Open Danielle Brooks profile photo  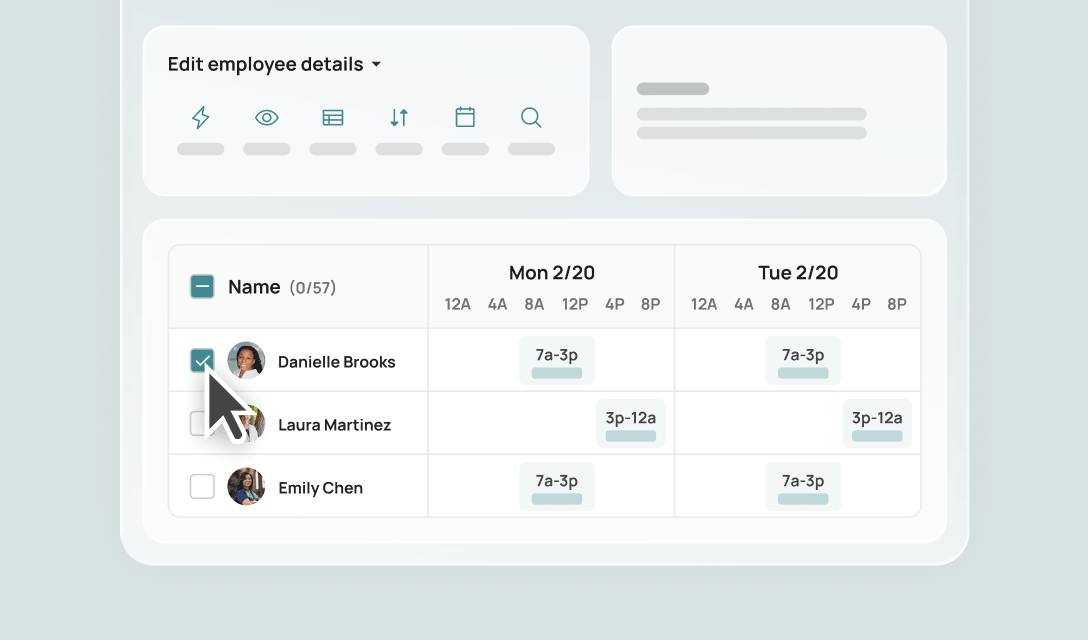tap(246, 360)
